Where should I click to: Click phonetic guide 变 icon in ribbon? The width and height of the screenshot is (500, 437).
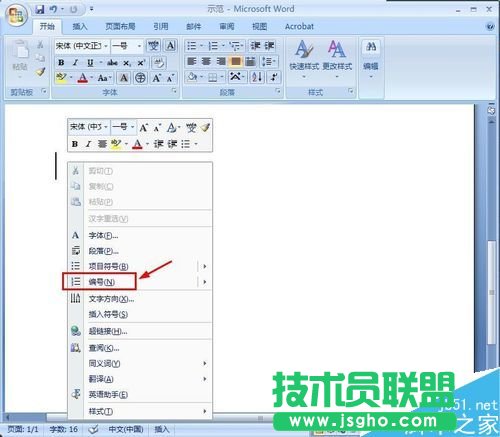tap(154, 46)
